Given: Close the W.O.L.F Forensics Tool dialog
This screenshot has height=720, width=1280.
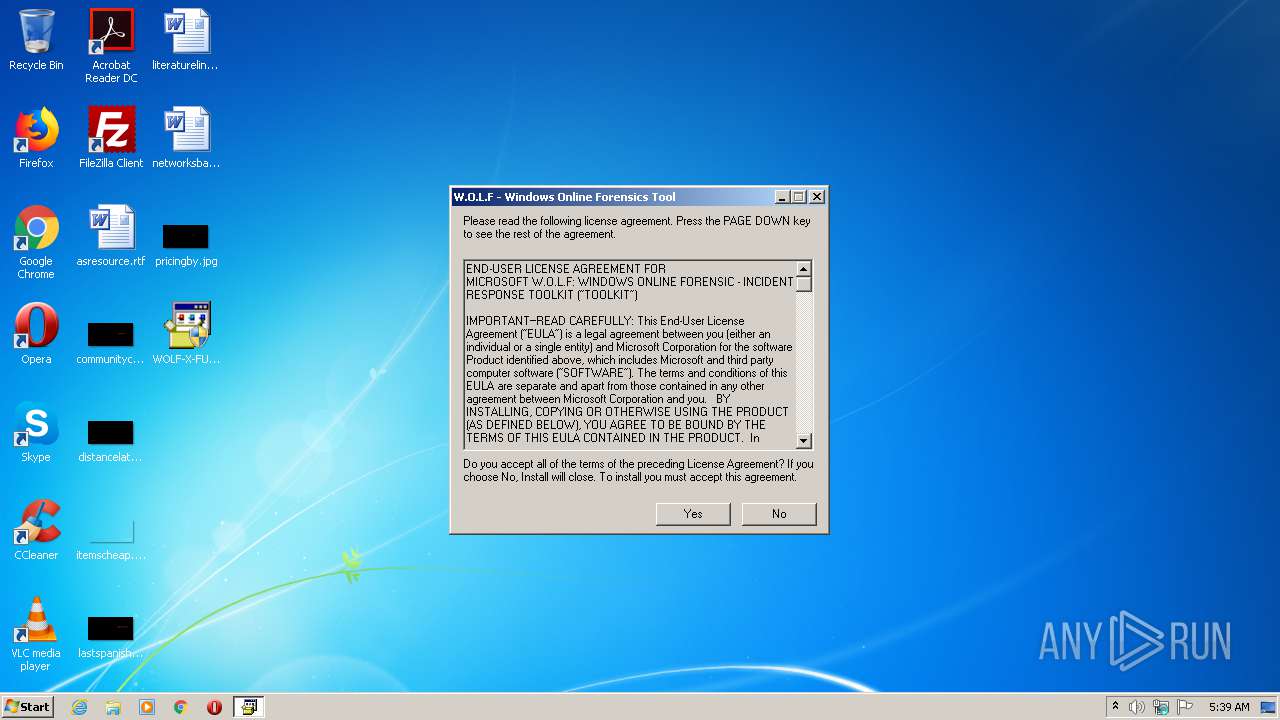Looking at the screenshot, I should pyautogui.click(x=817, y=197).
